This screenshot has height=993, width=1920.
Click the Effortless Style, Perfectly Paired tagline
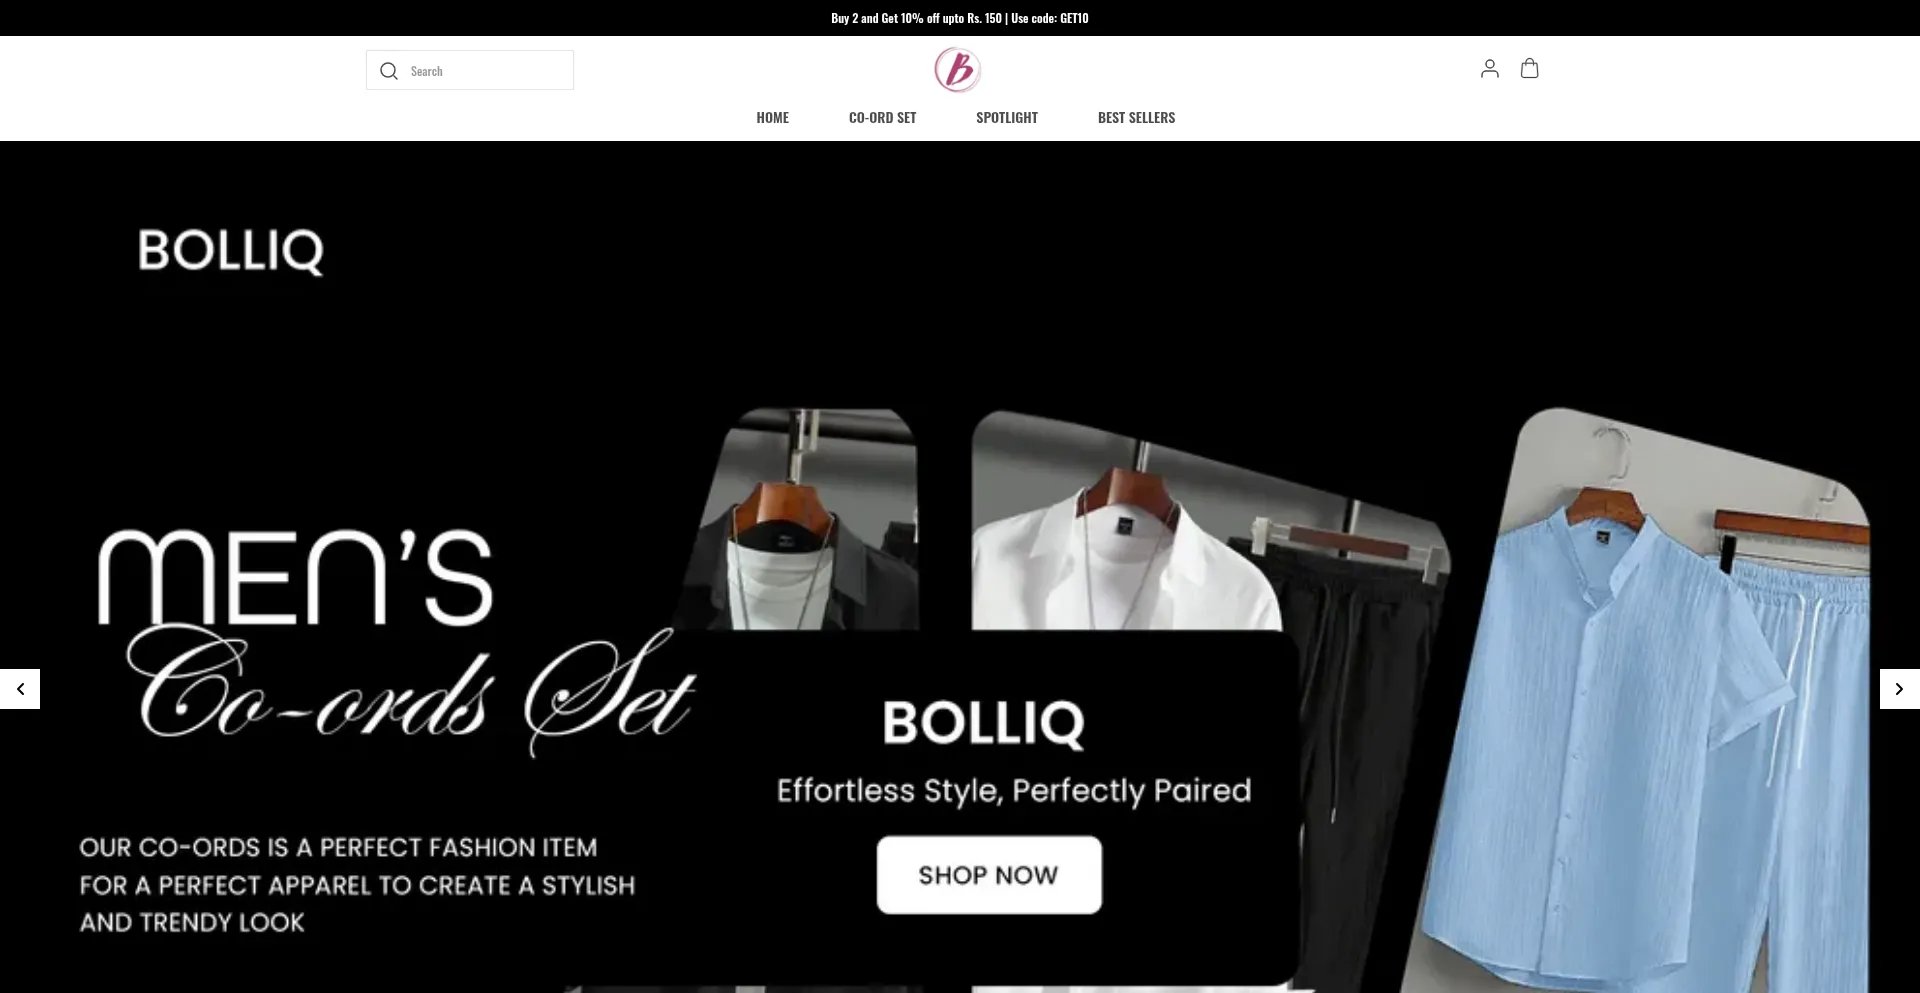pos(1014,791)
